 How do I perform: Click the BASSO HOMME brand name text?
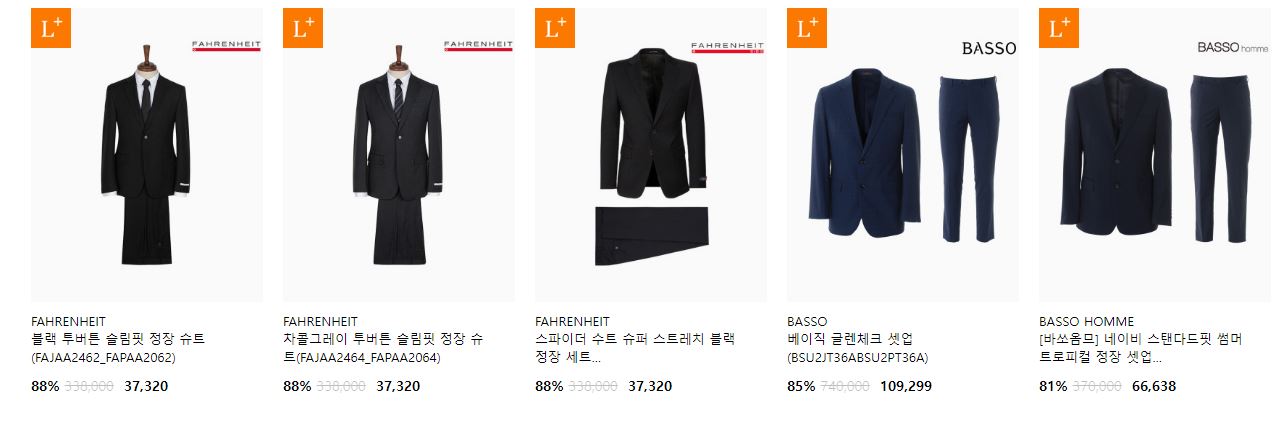(1087, 321)
